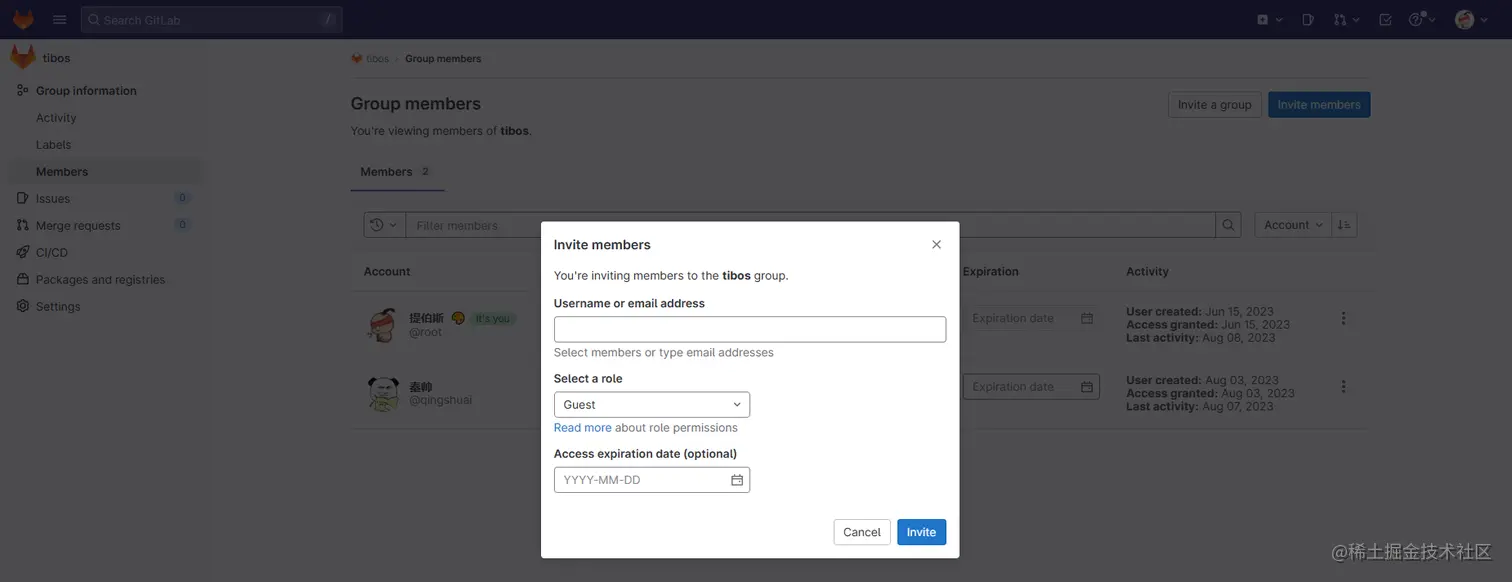The height and width of the screenshot is (582, 1512).
Task: Click the @qingshuai user avatar
Action: 383,394
